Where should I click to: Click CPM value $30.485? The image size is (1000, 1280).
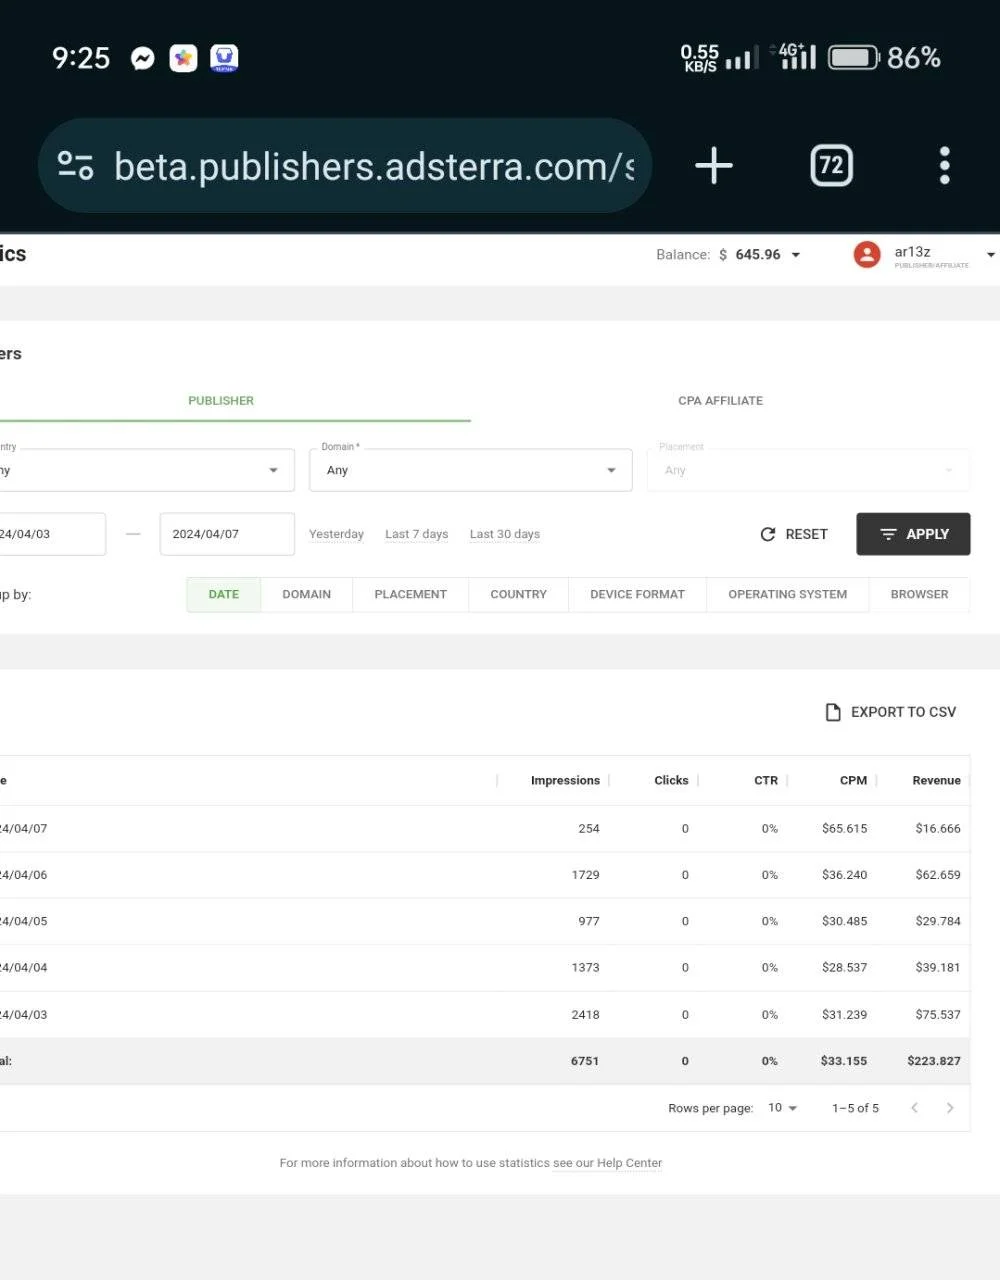844,921
